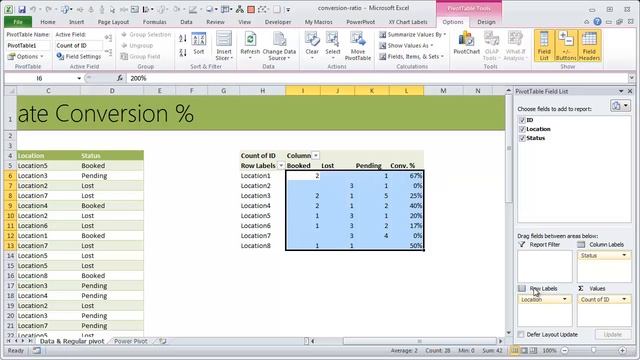Open the Power Pivot sheet tab

click(x=131, y=341)
